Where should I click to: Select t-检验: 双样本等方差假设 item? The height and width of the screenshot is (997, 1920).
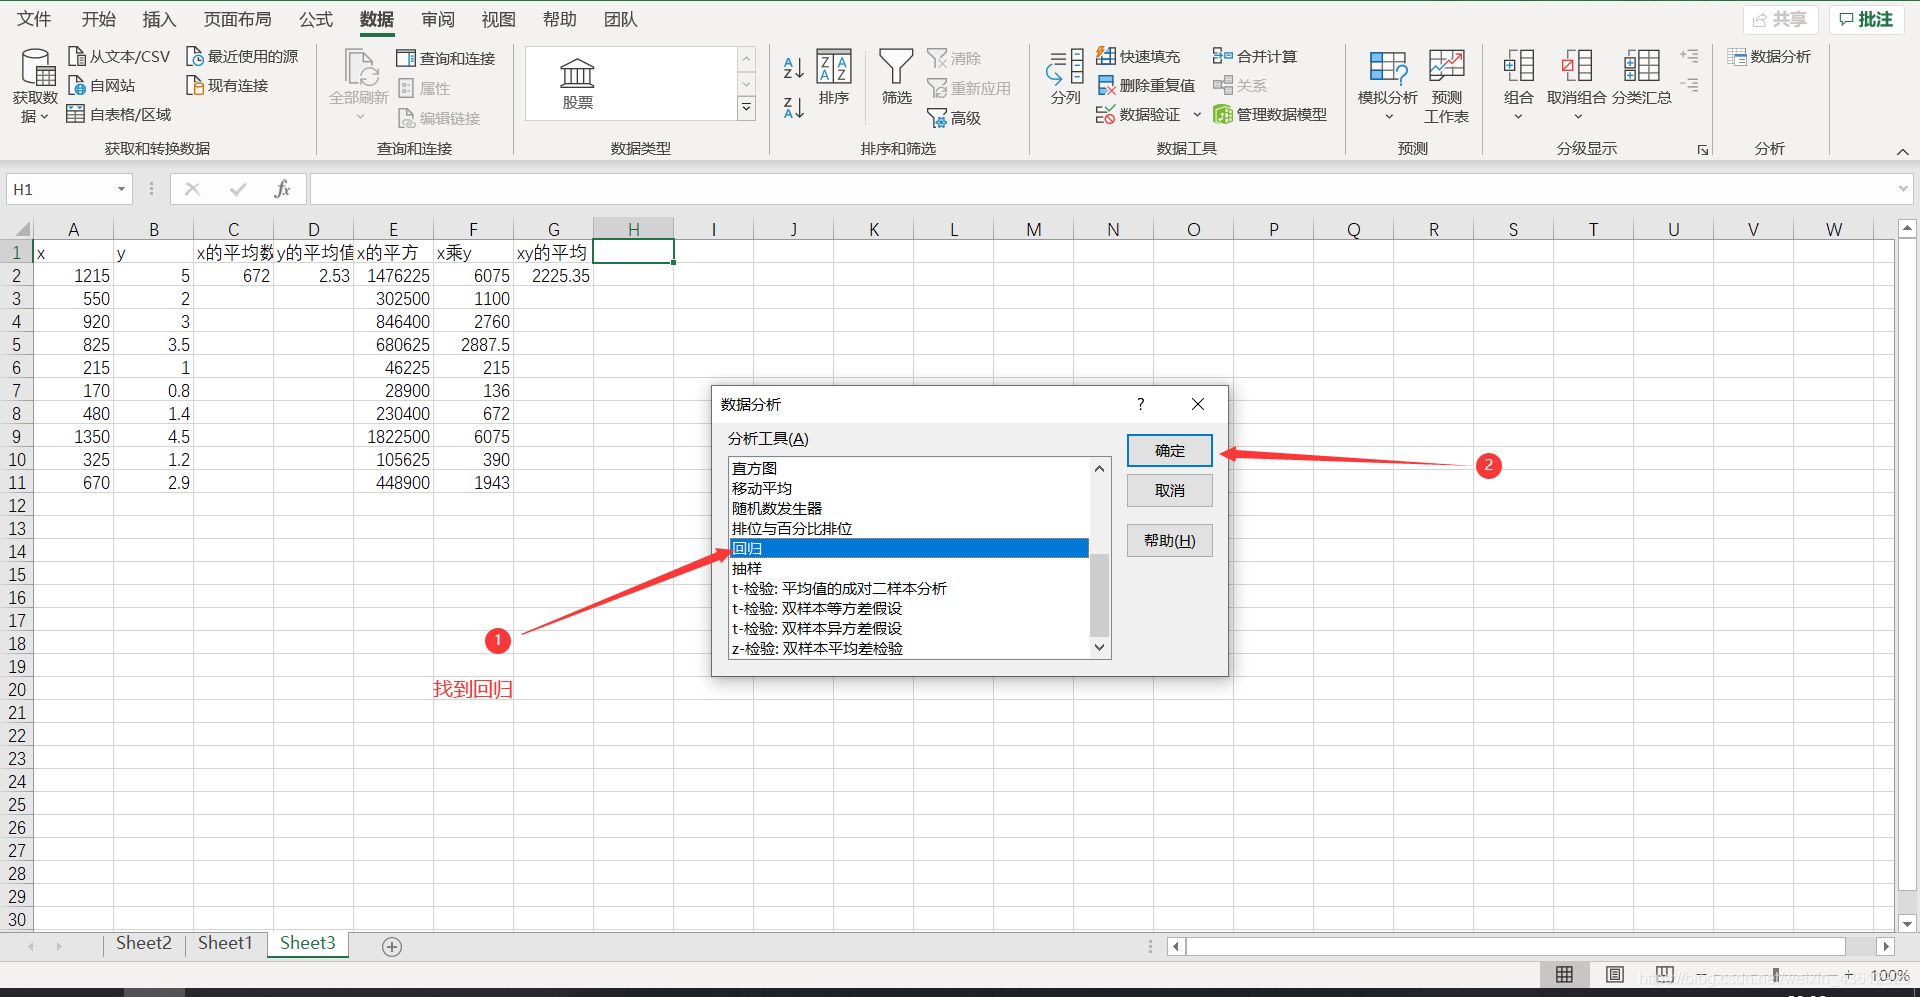pyautogui.click(x=909, y=608)
